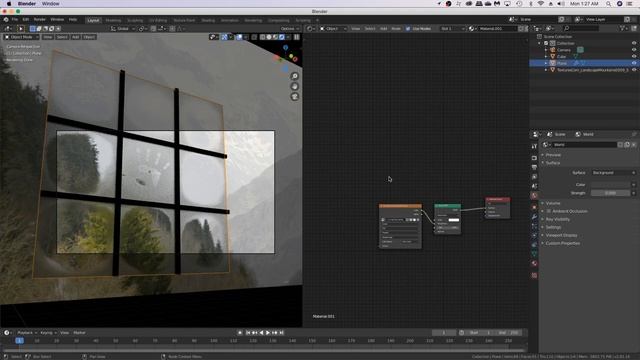Image resolution: width=640 pixels, height=360 pixels.
Task: Hide Collection with its eye icon
Action: (x=634, y=43)
